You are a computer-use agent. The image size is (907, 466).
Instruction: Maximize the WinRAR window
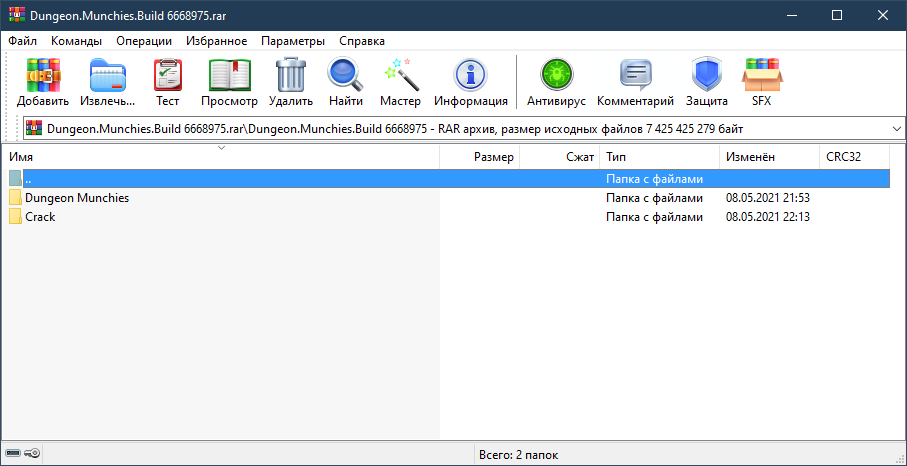836,16
